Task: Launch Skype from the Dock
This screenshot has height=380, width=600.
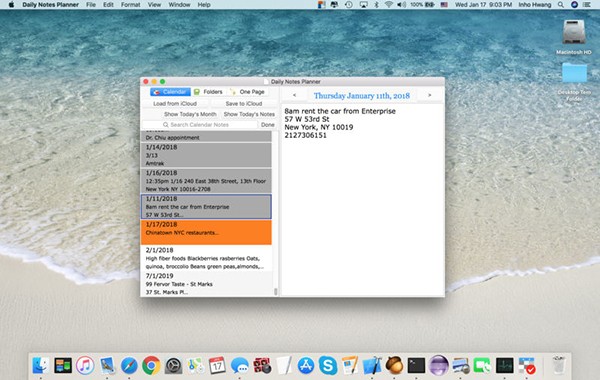Action: coord(328,365)
